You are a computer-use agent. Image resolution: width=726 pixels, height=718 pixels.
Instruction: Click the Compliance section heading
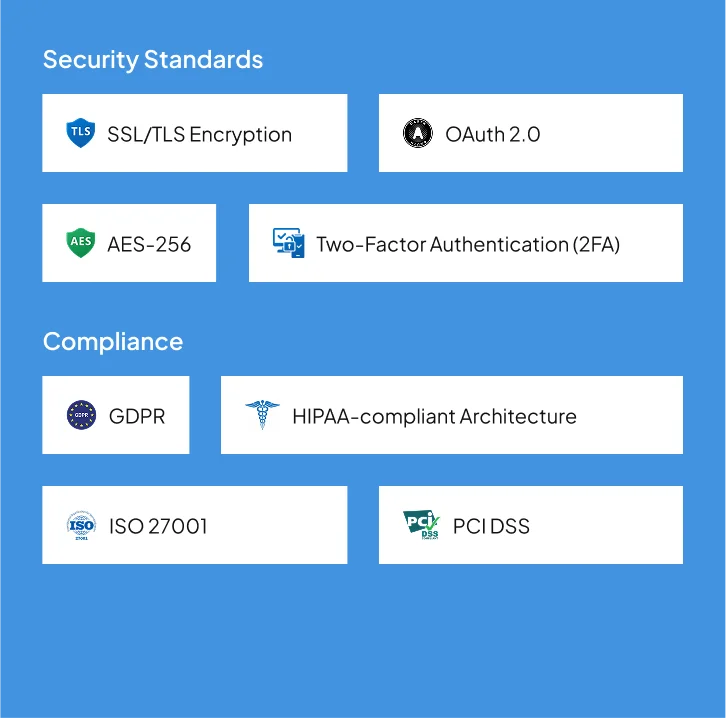click(113, 342)
